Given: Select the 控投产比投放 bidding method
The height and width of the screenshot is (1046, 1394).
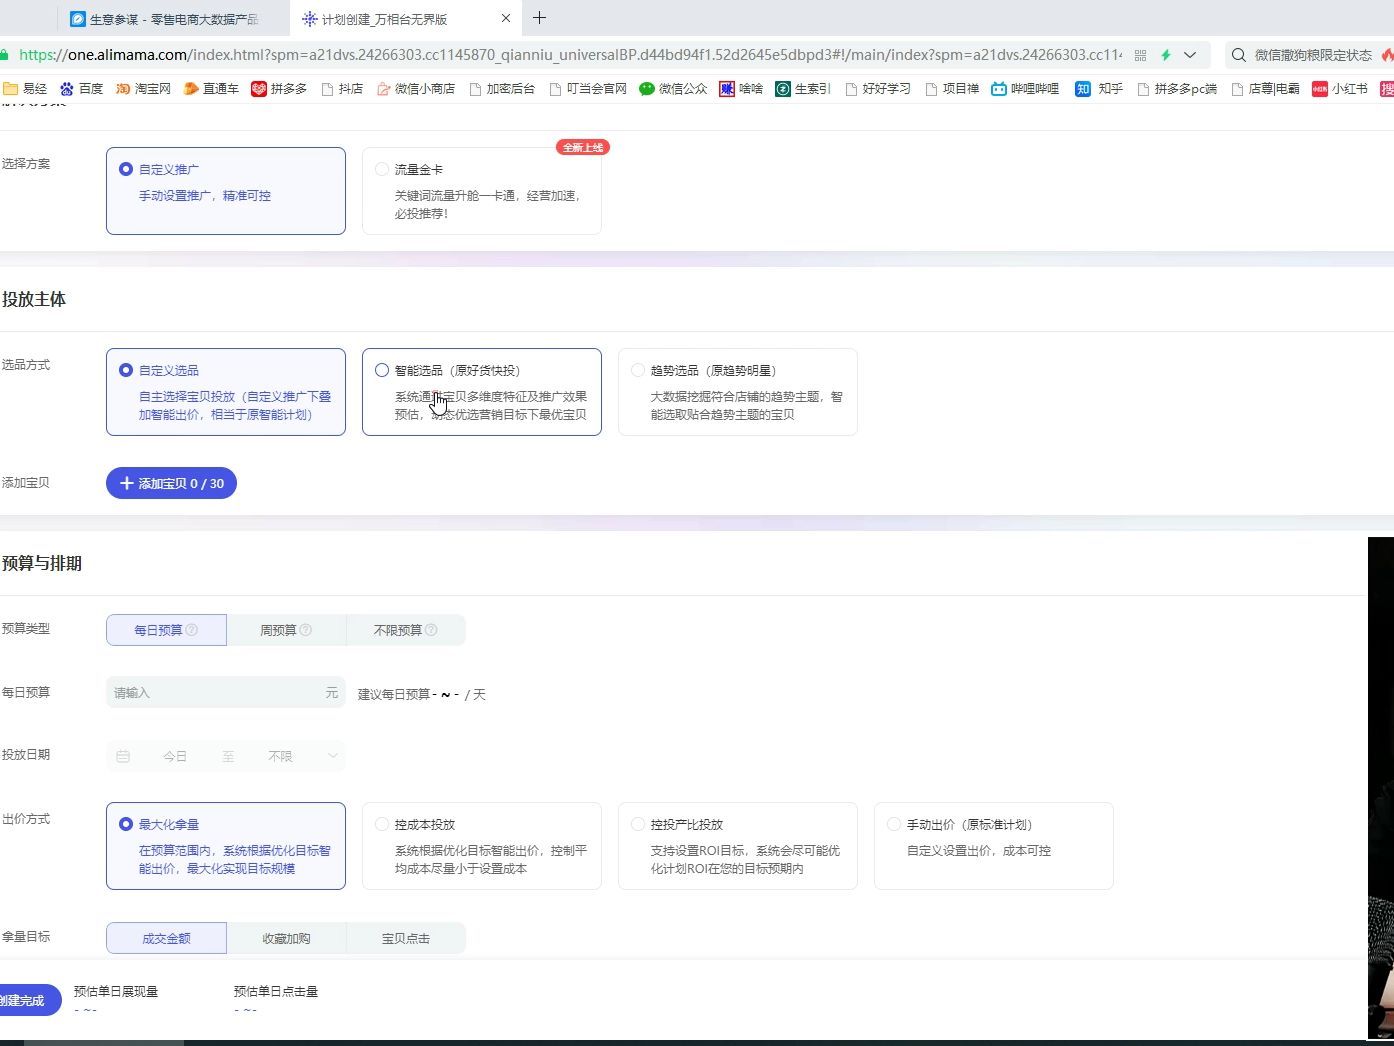Looking at the screenshot, I should tap(738, 846).
